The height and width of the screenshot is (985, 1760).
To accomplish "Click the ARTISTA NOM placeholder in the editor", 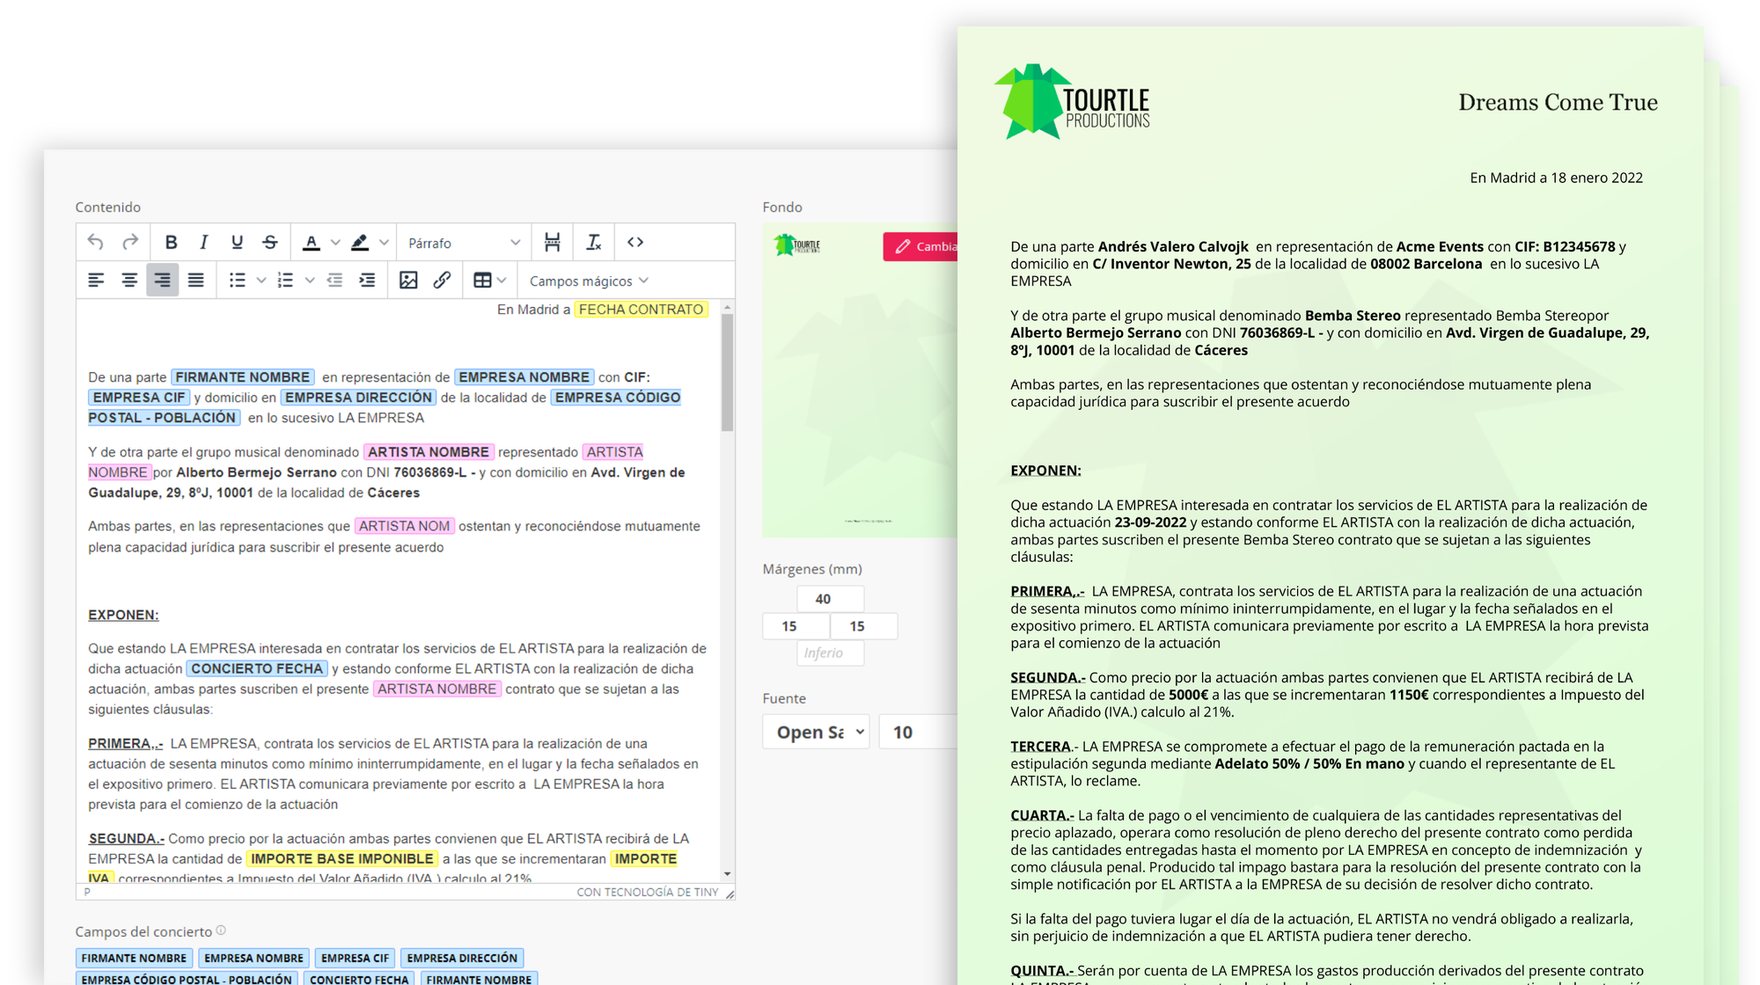I will tap(404, 526).
